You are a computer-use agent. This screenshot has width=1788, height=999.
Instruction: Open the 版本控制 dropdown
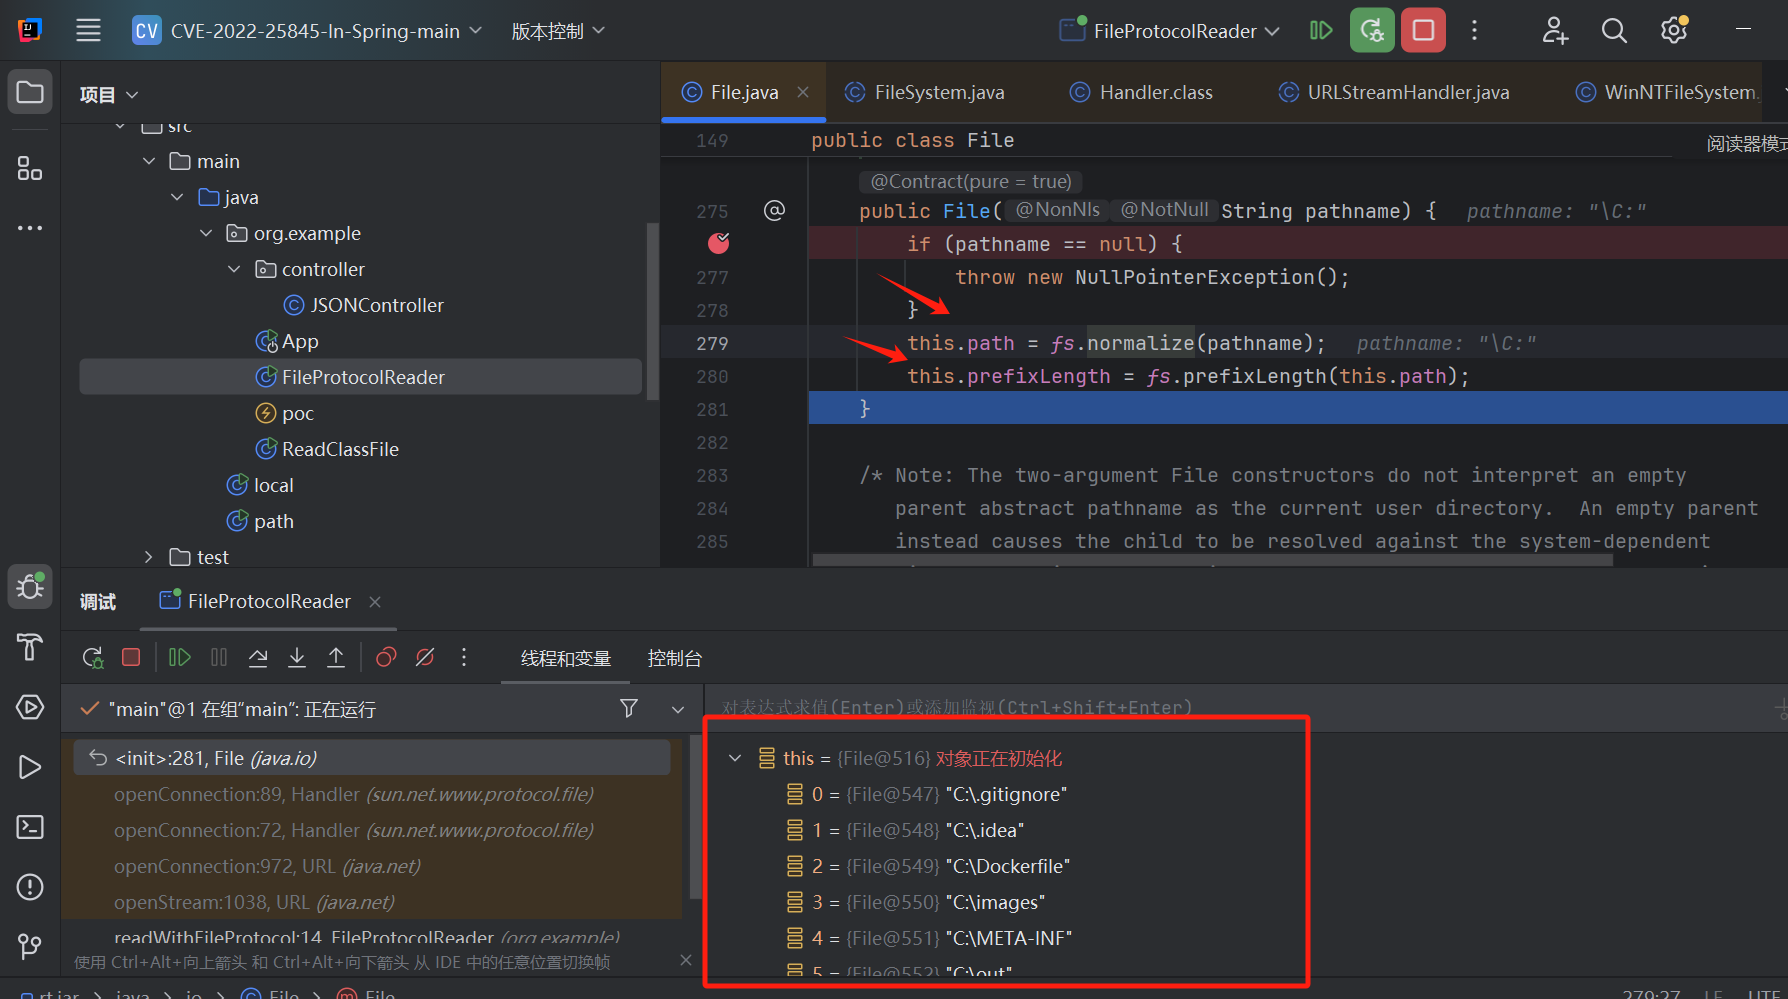(558, 31)
